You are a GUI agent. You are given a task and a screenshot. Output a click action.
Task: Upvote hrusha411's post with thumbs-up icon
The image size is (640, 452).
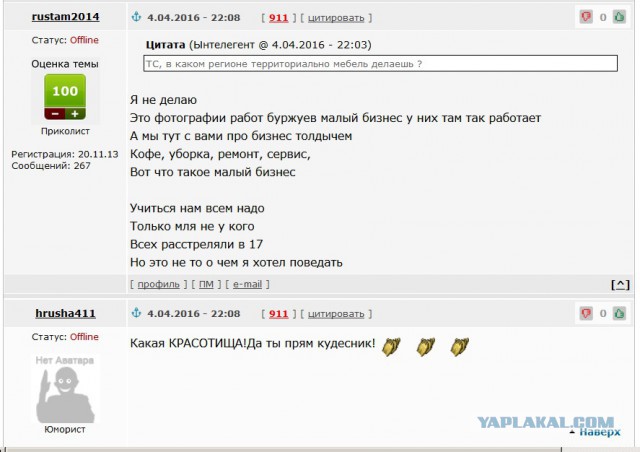tap(620, 313)
